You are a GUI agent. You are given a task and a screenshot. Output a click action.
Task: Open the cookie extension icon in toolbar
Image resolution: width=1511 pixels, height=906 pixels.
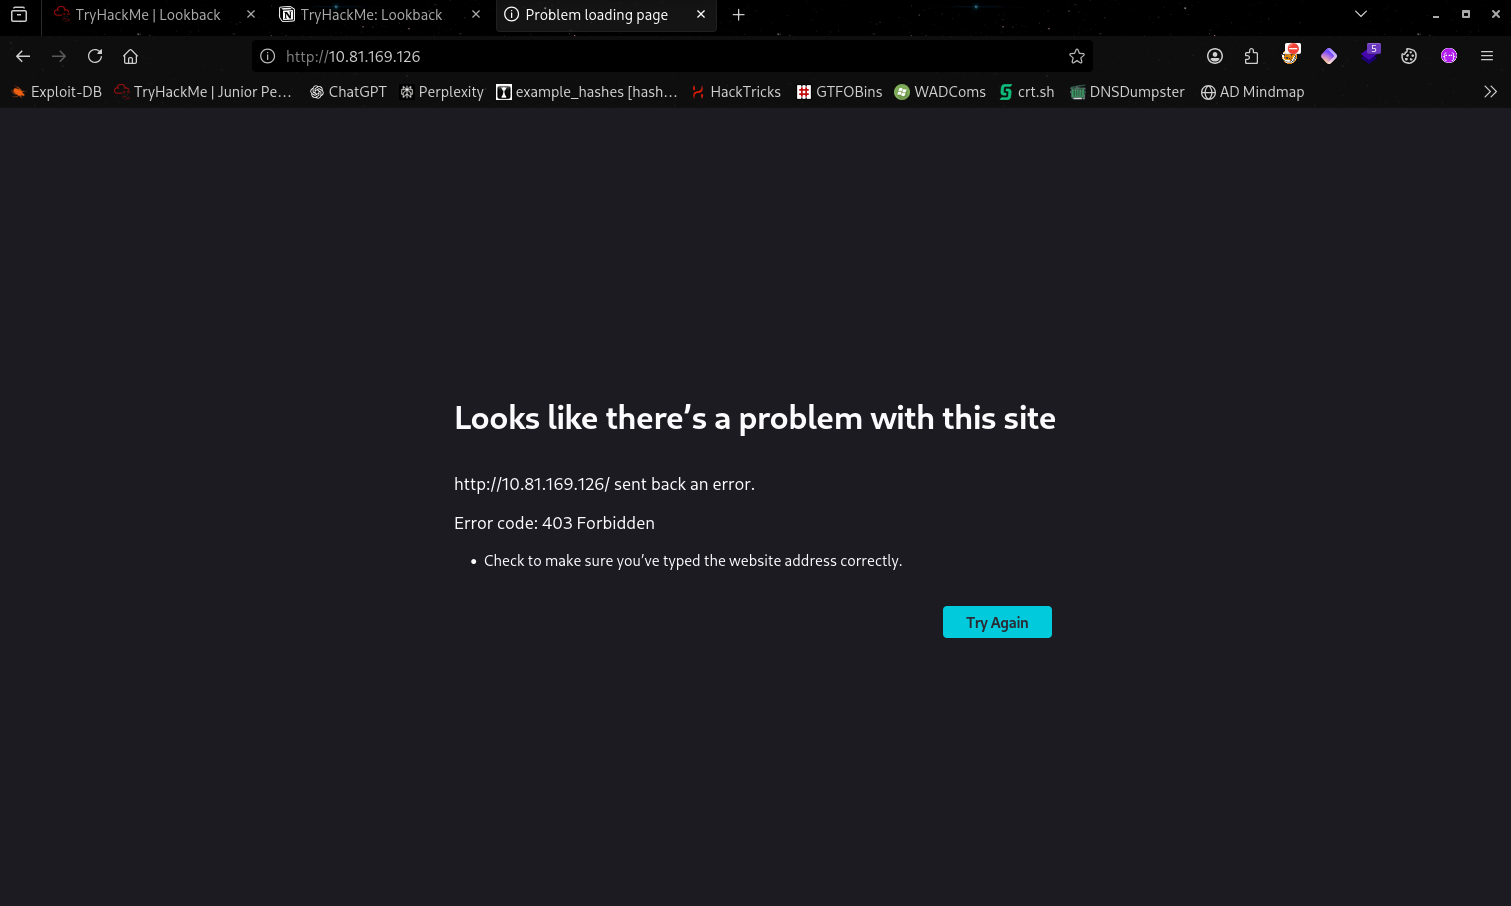1409,56
